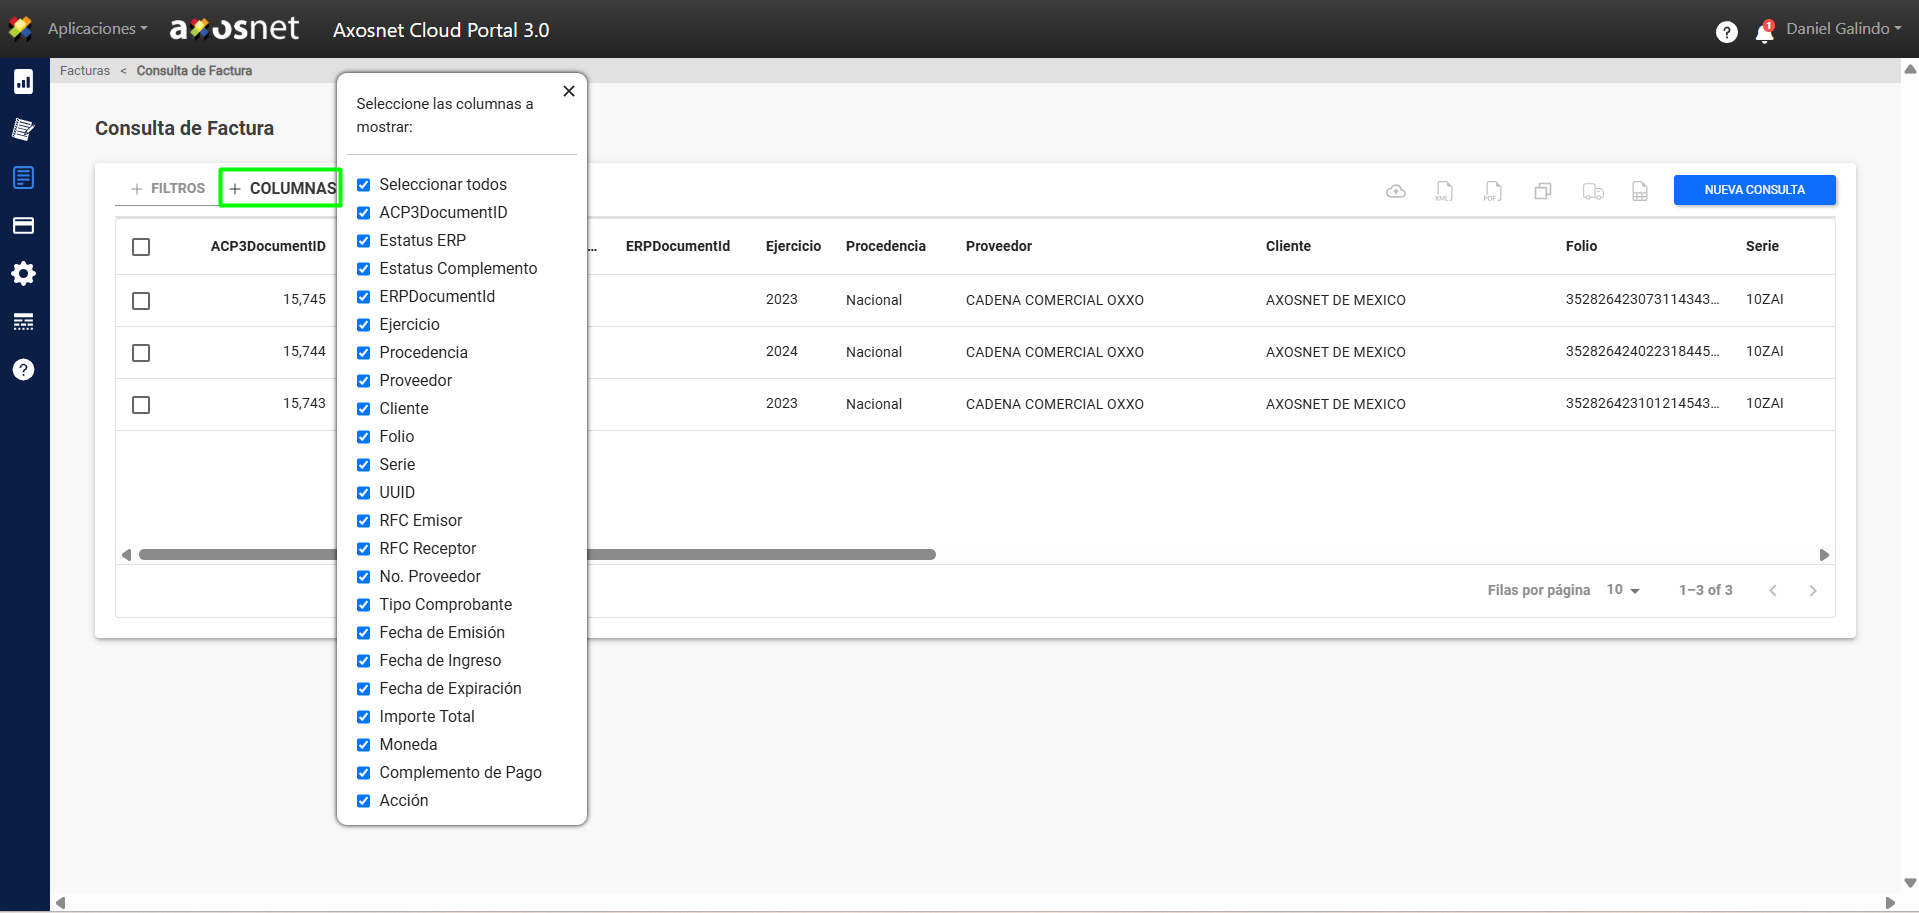Open the Aplicaciones dropdown menu
The width and height of the screenshot is (1919, 913).
coord(98,29)
